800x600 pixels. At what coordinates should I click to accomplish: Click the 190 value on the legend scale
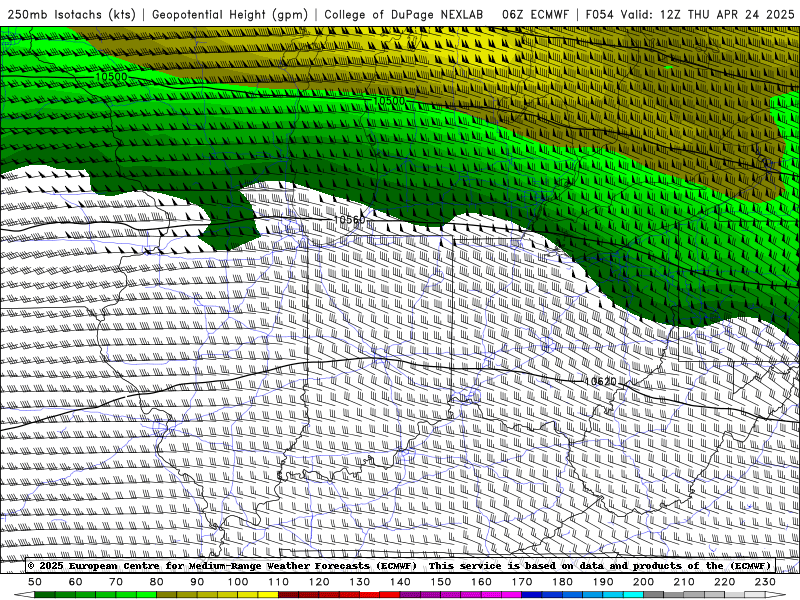(x=603, y=582)
